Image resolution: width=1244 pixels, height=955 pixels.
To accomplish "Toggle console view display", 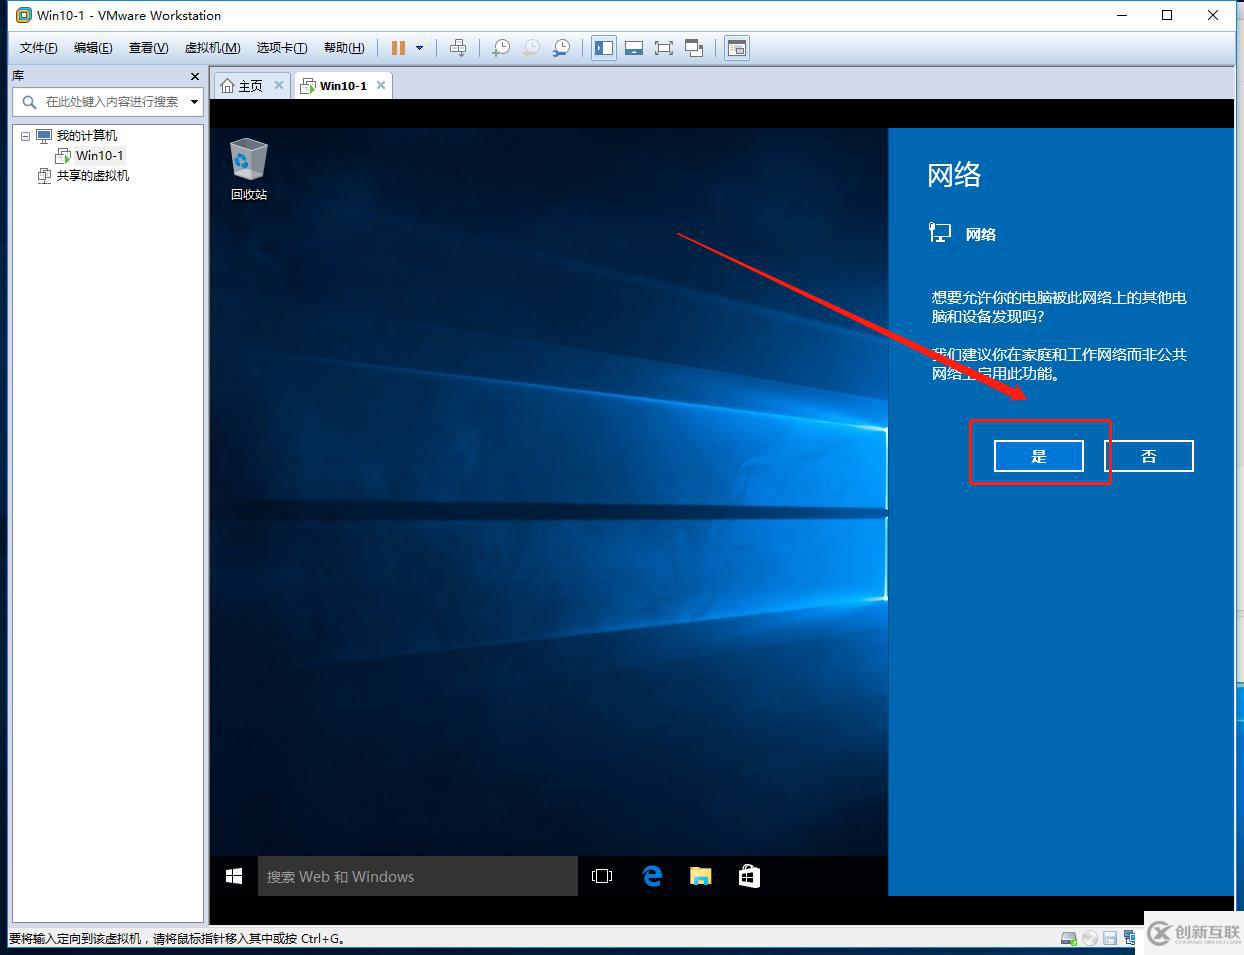I will (736, 47).
